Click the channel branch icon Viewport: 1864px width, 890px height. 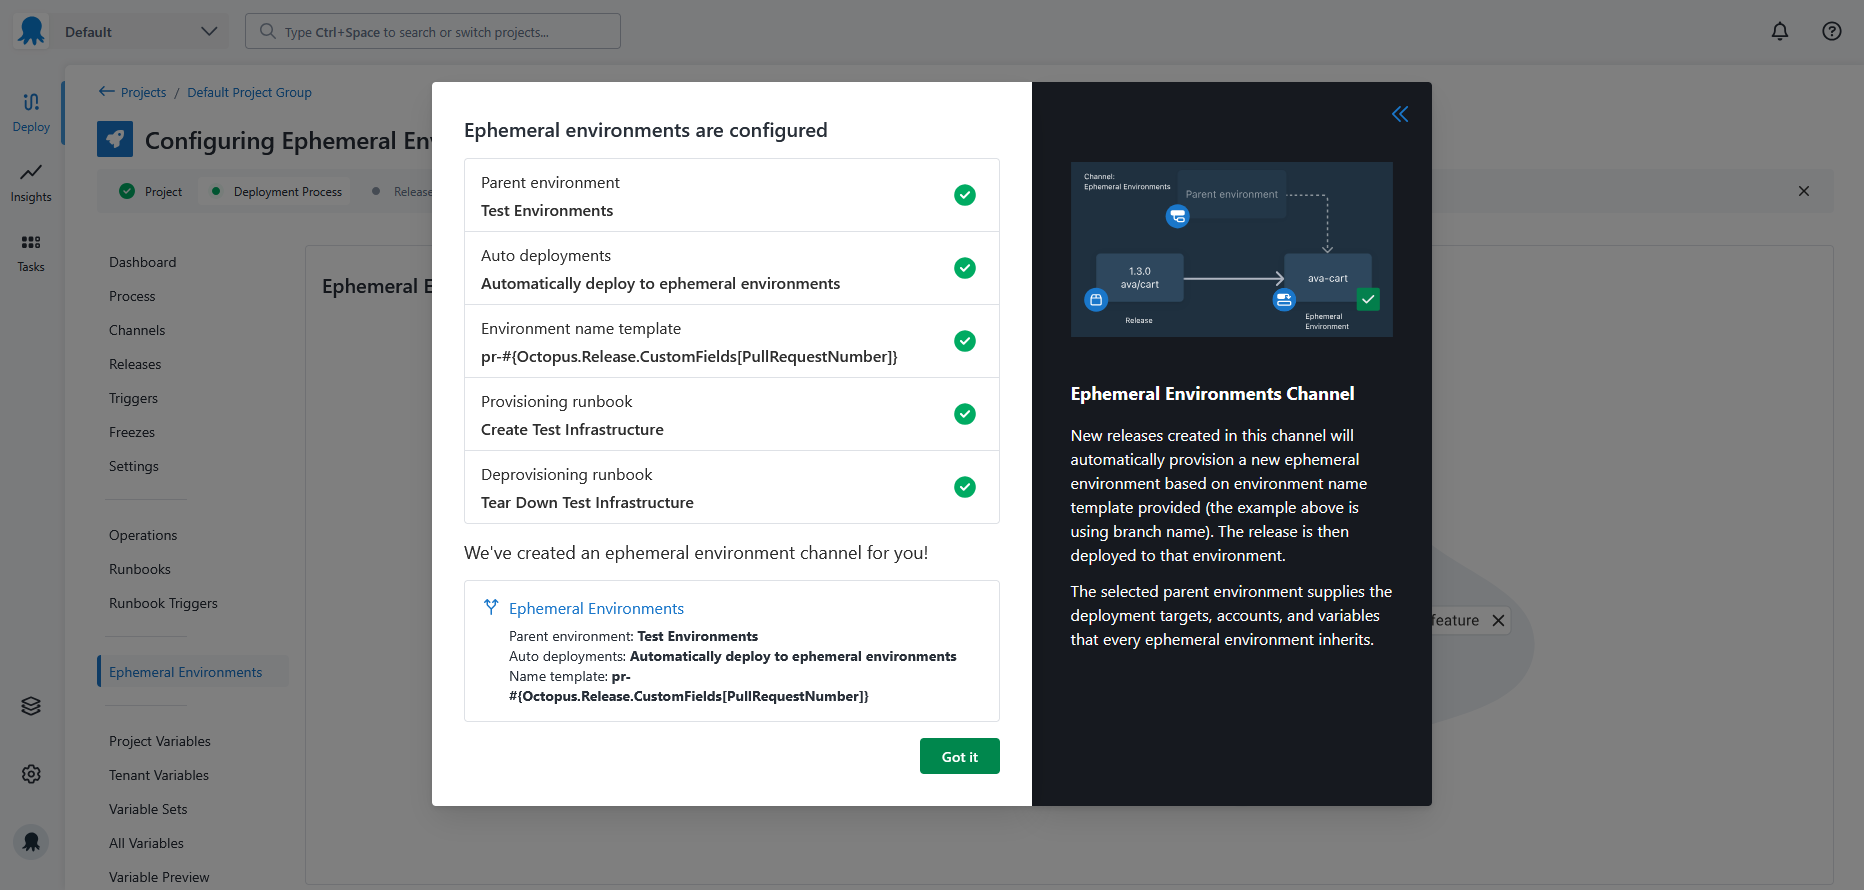click(491, 607)
